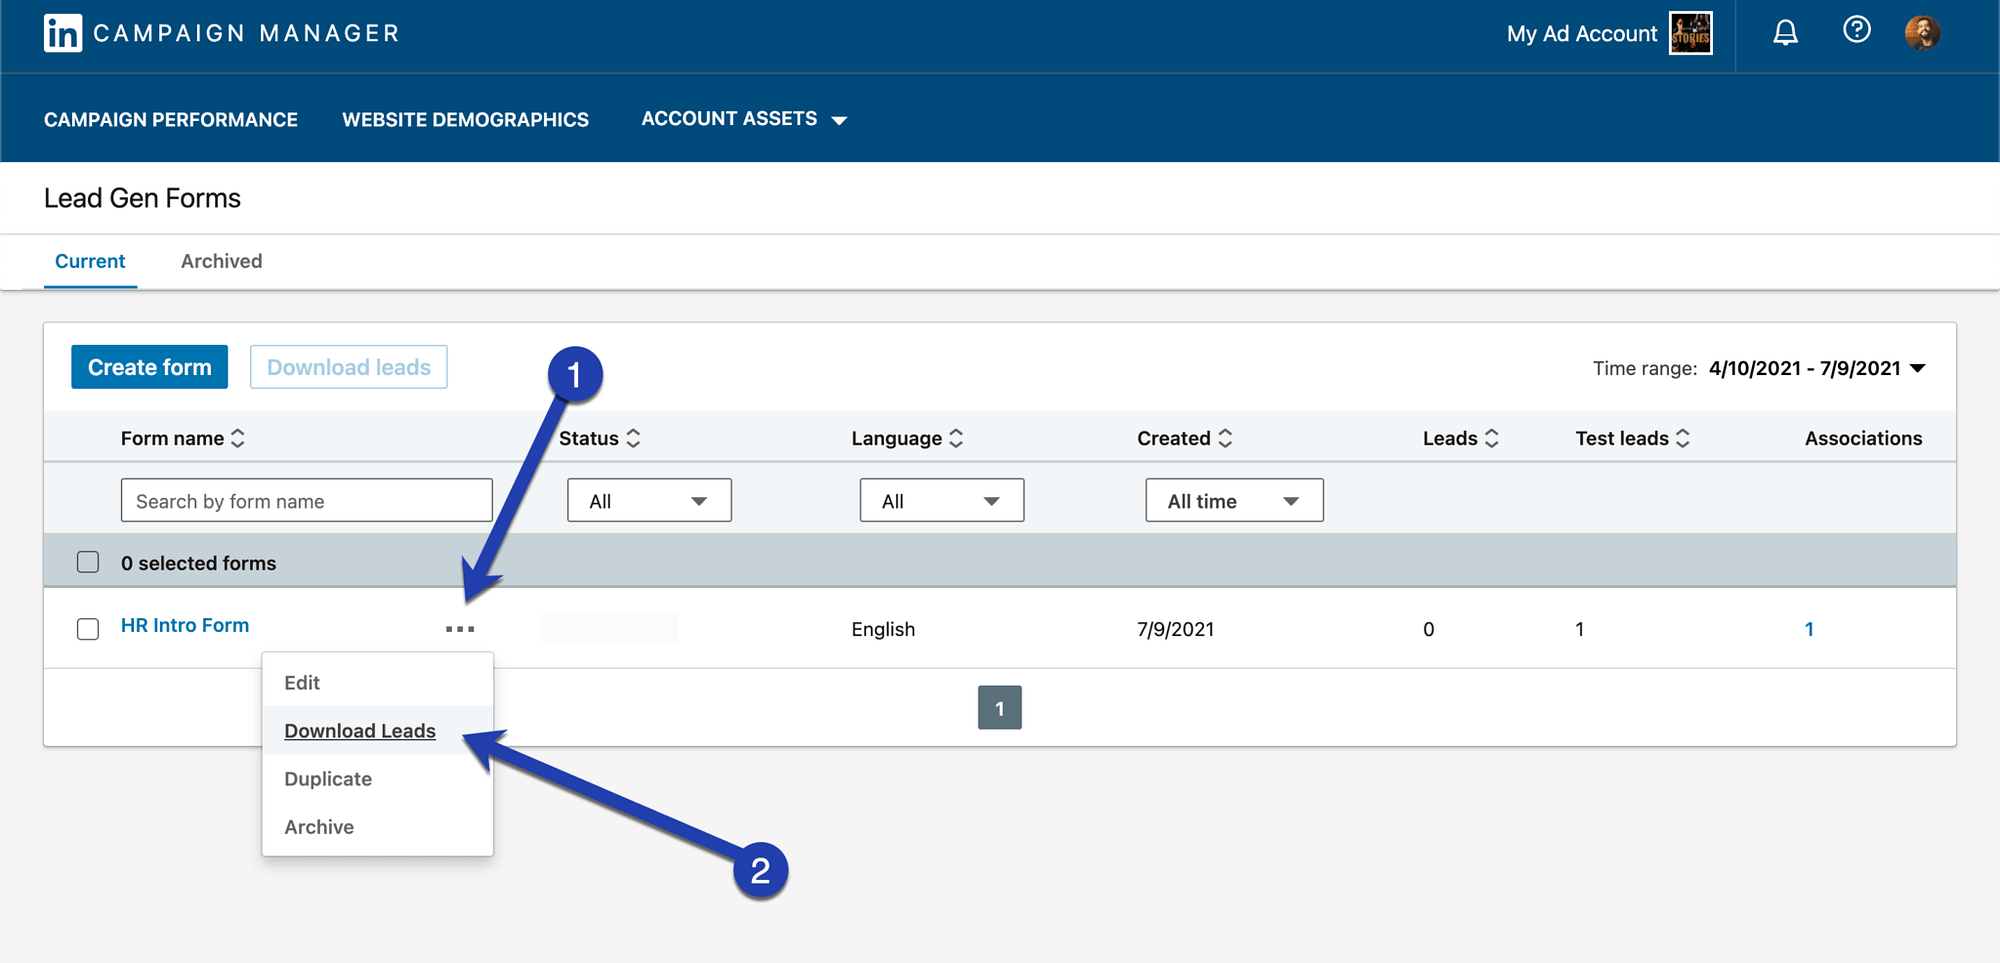Image resolution: width=2000 pixels, height=963 pixels.
Task: Open the All time created filter
Action: (1234, 500)
